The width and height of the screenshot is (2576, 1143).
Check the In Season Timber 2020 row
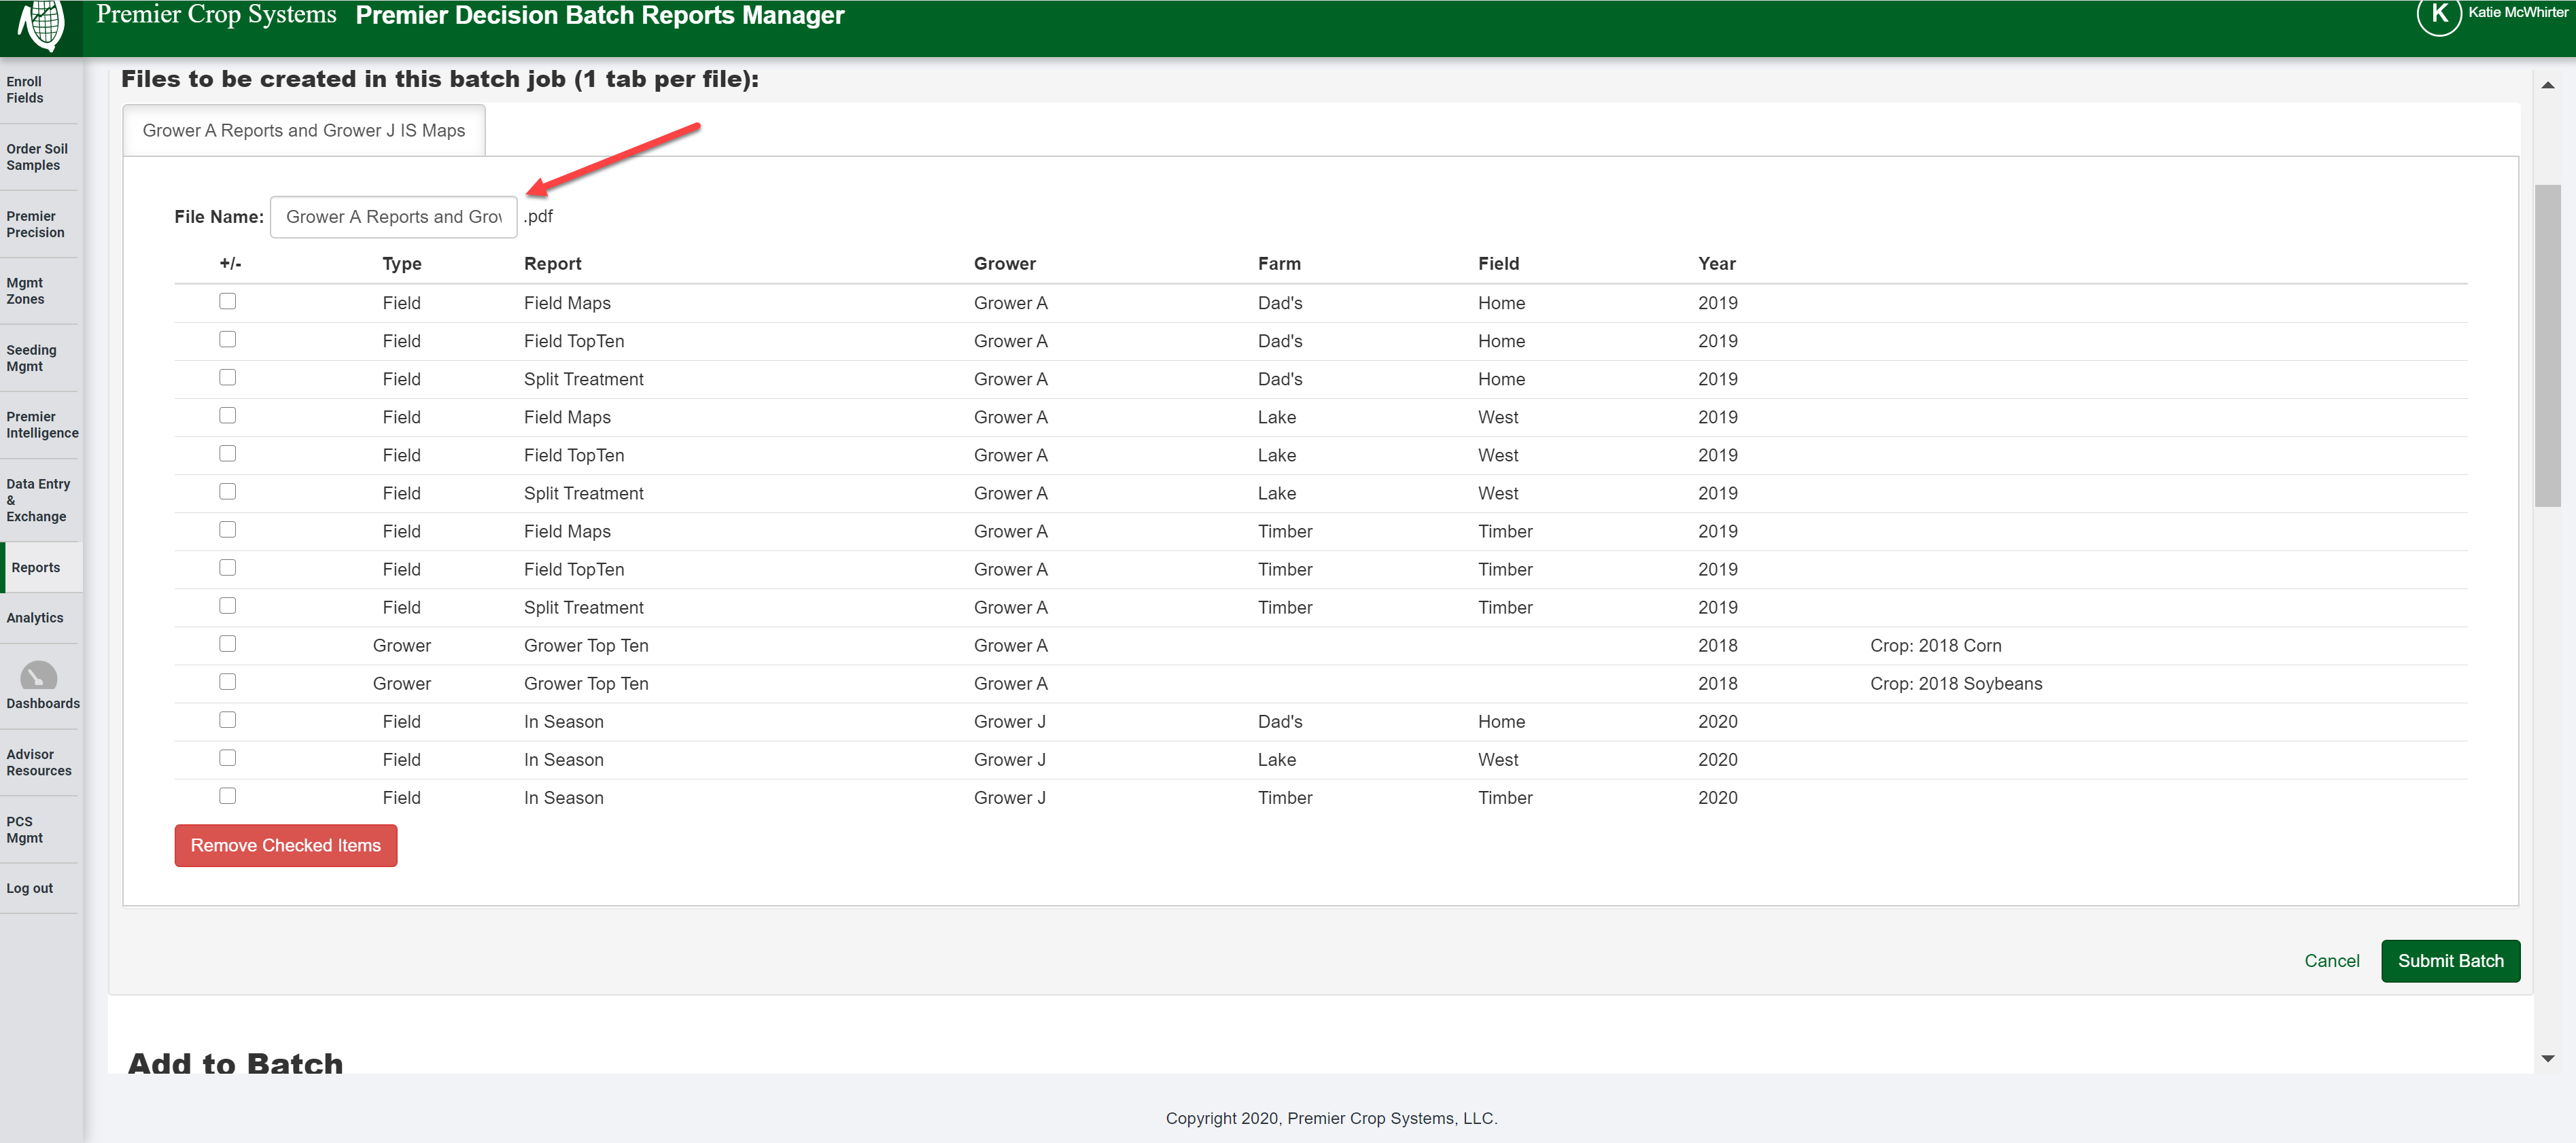tap(228, 795)
